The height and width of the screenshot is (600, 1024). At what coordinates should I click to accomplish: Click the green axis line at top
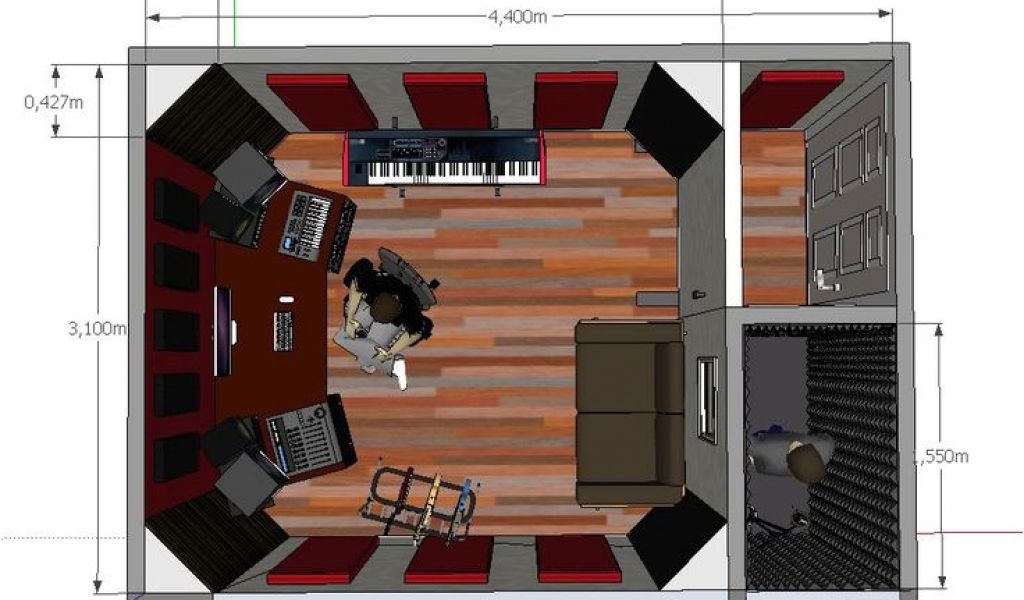[x=234, y=22]
